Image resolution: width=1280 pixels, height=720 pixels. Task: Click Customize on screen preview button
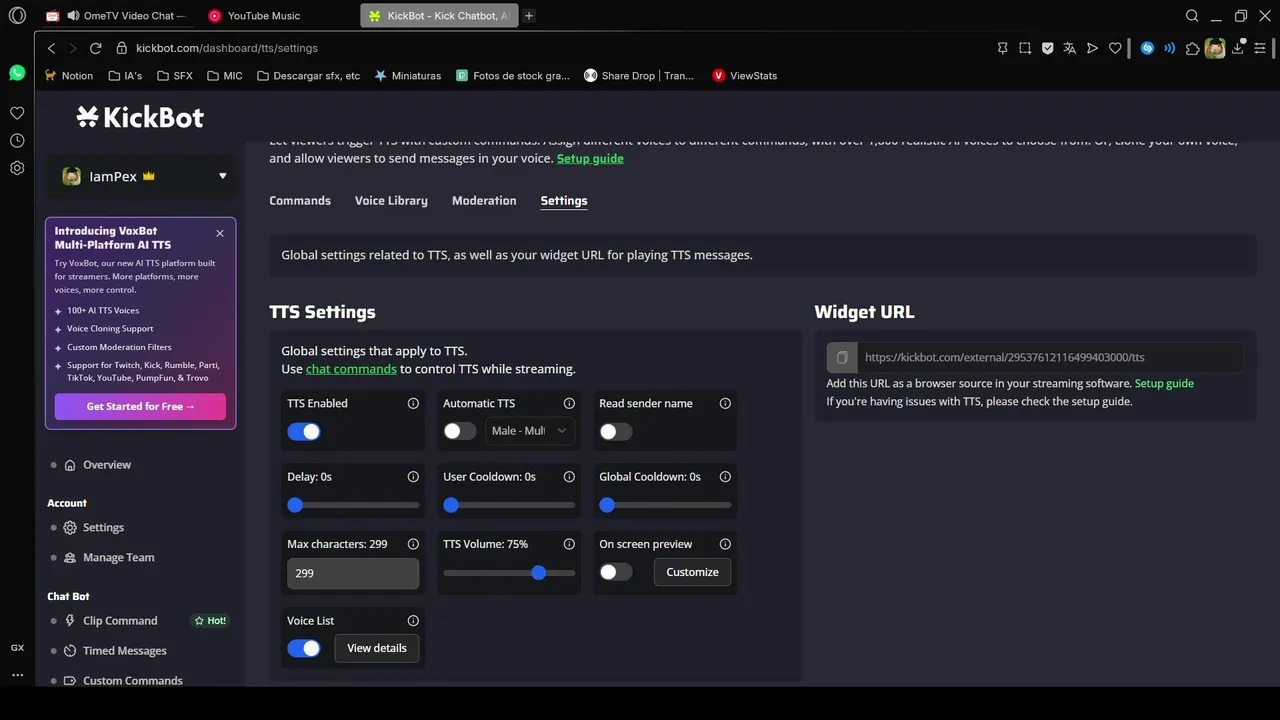(x=692, y=572)
